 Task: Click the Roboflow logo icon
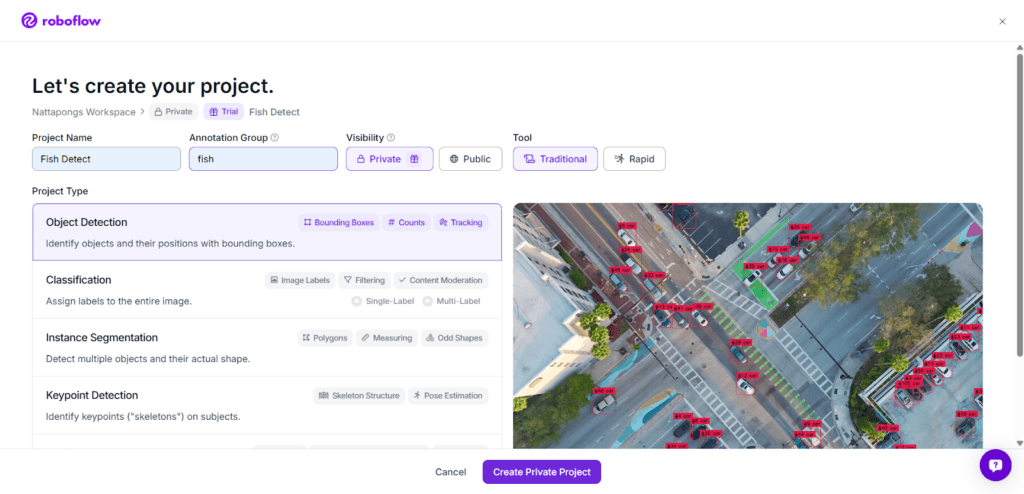[29, 20]
